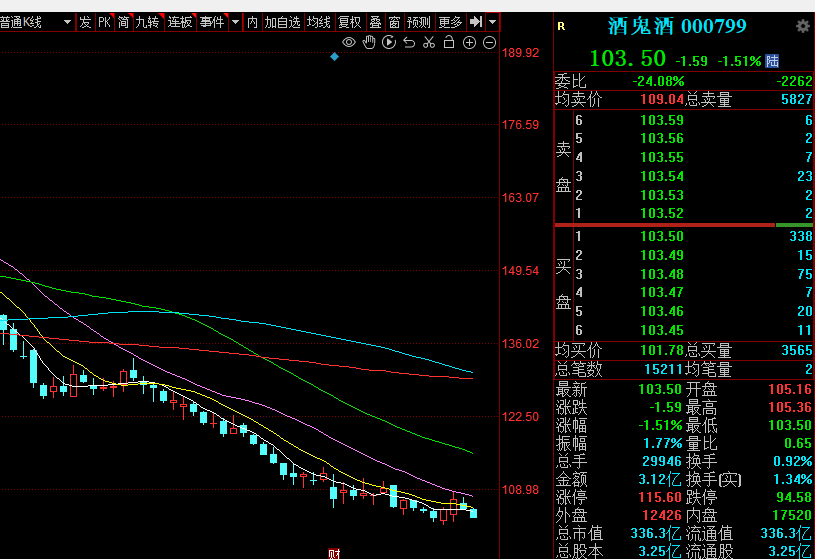Click the replay playback icon
Viewport: 815px width, 559px height.
click(389, 42)
